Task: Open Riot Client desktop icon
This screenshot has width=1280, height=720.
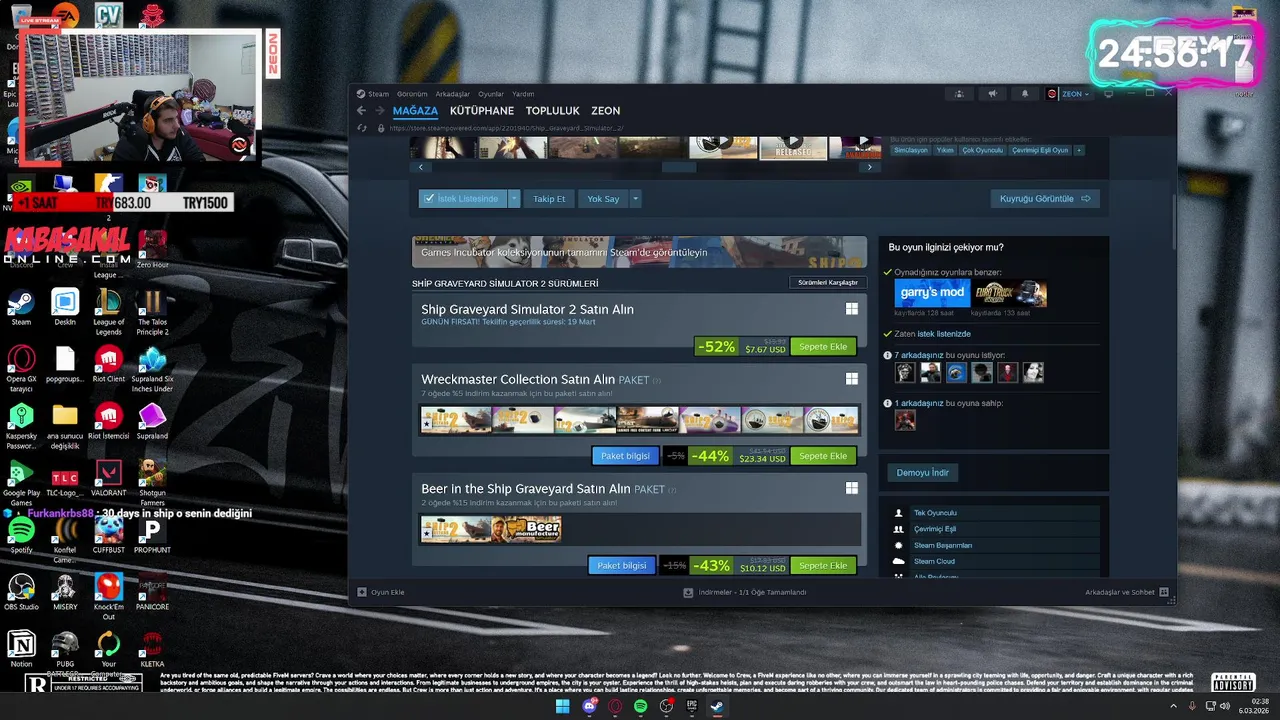Action: (x=108, y=365)
